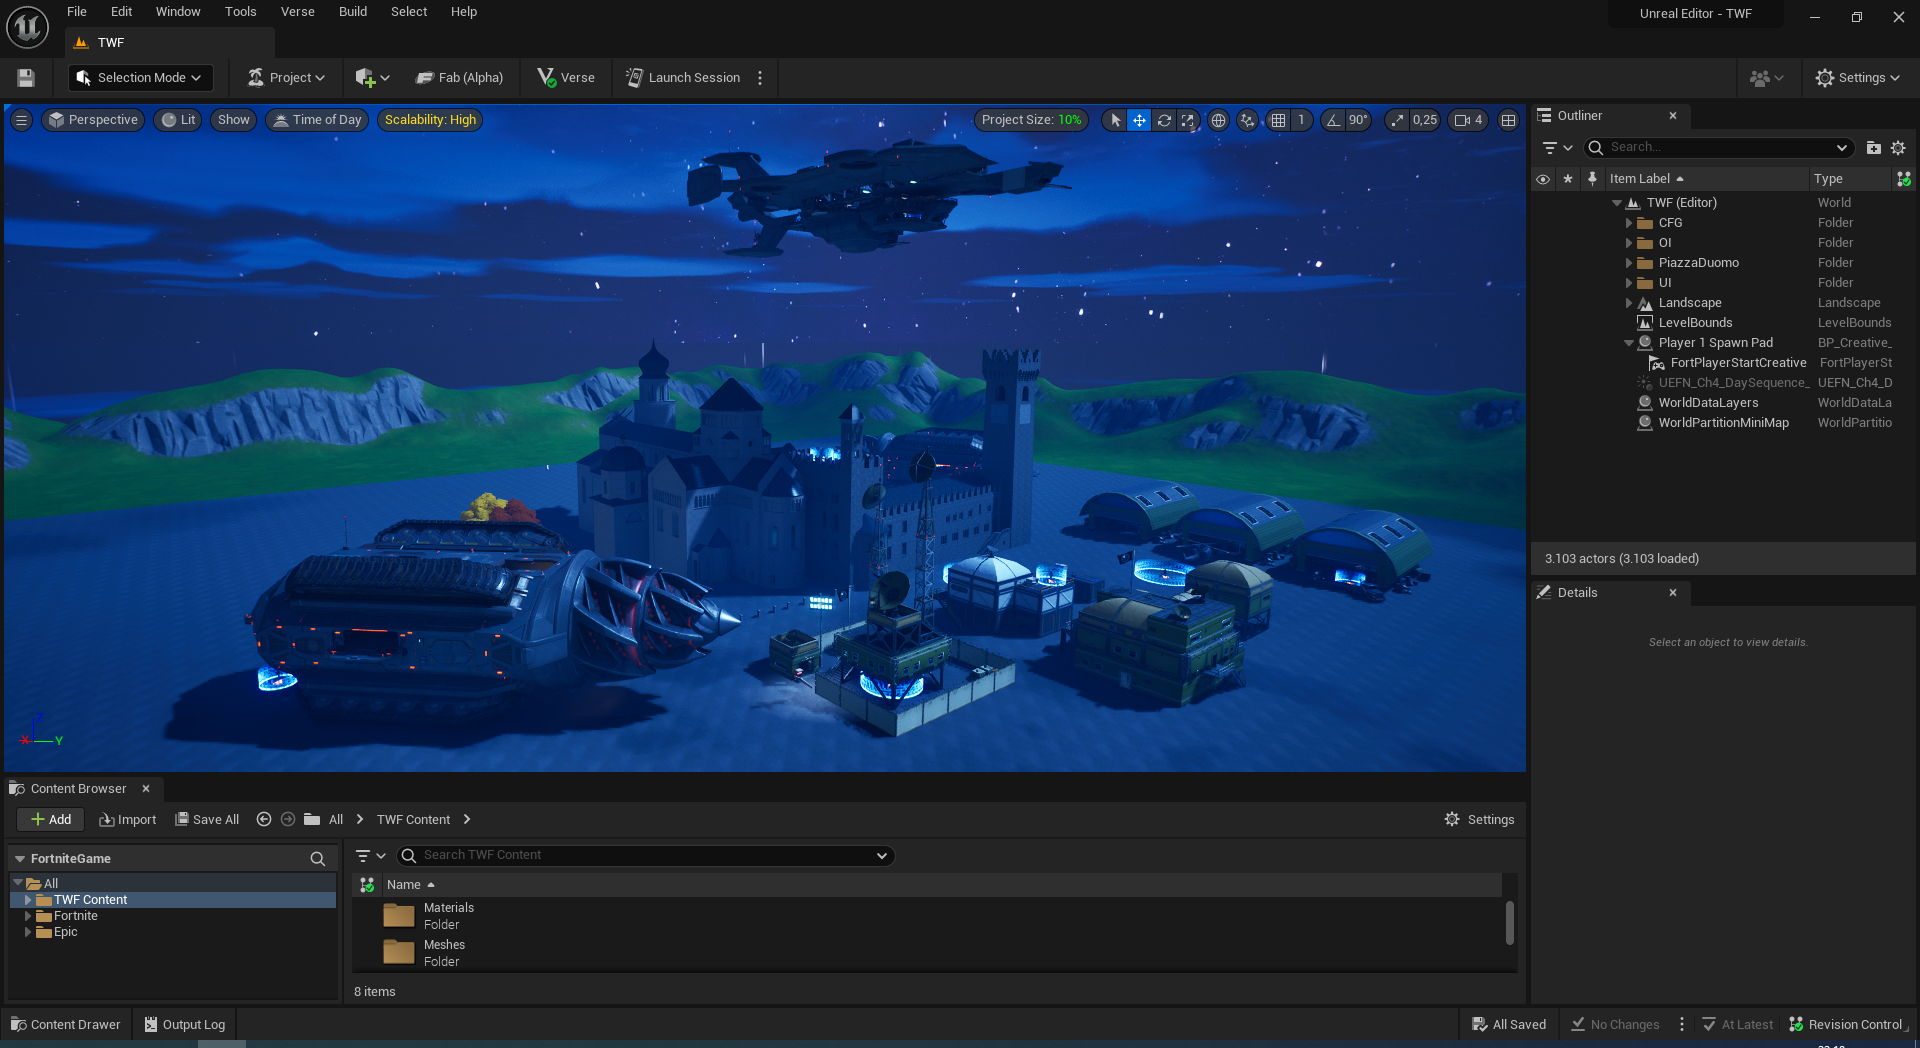Toggle surface snapping icon
Screen dimensions: 1920x1048
1247,120
